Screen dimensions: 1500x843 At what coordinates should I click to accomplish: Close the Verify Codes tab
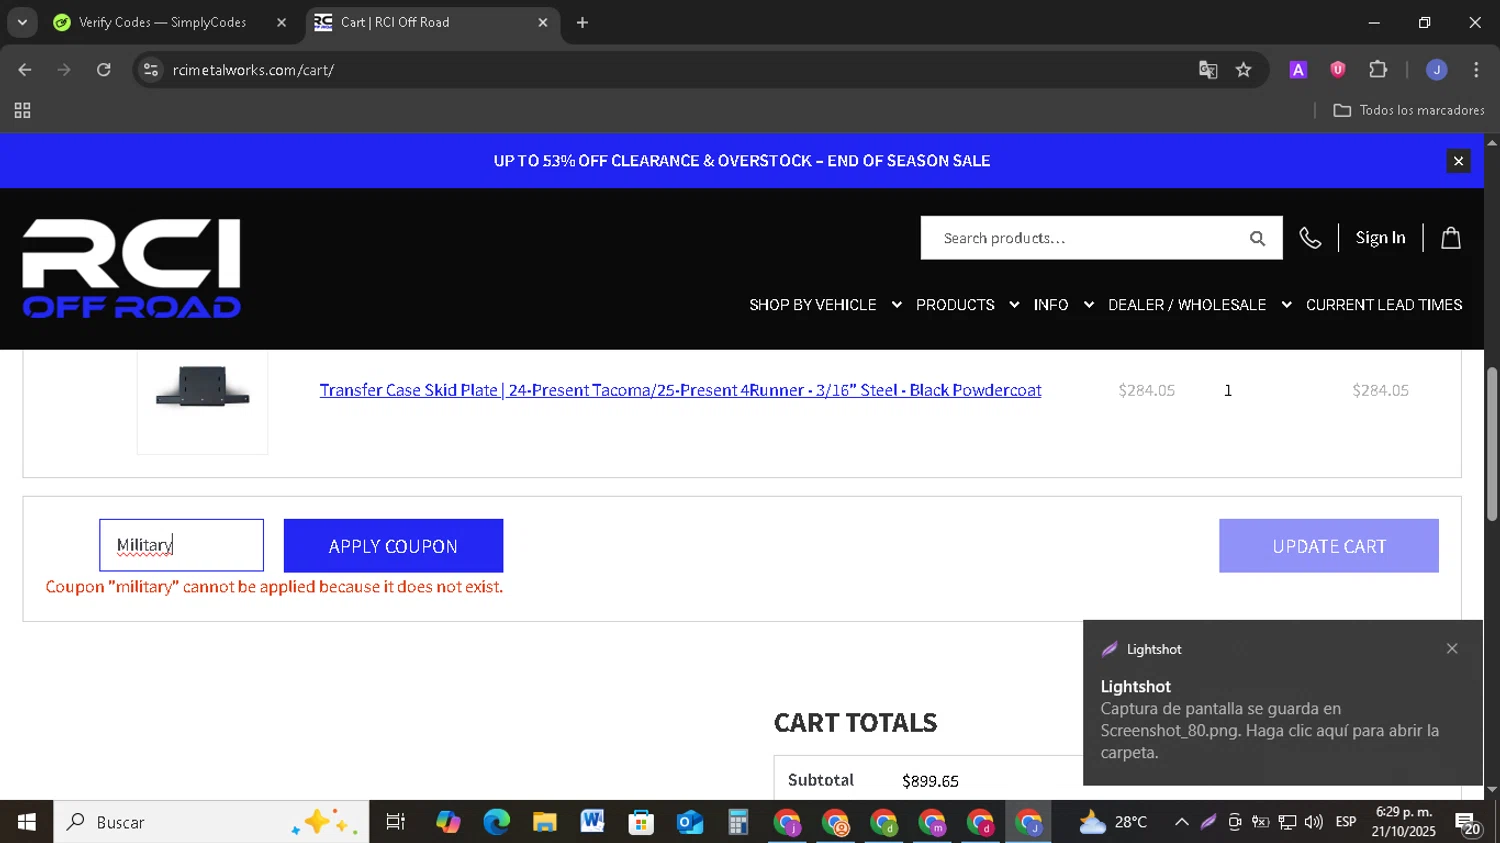281,22
